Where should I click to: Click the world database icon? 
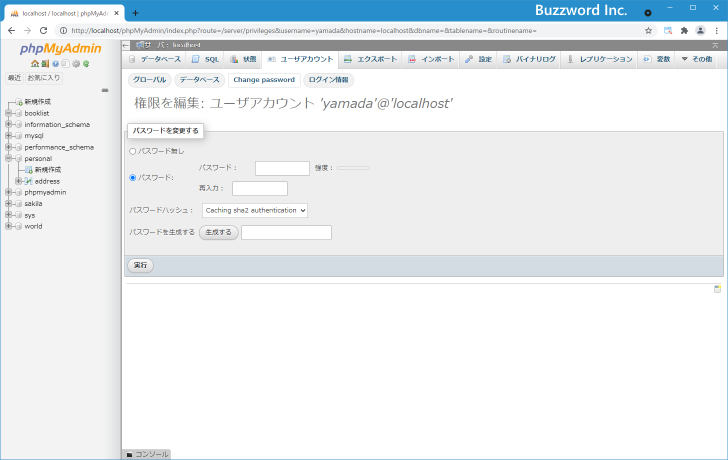[19, 226]
